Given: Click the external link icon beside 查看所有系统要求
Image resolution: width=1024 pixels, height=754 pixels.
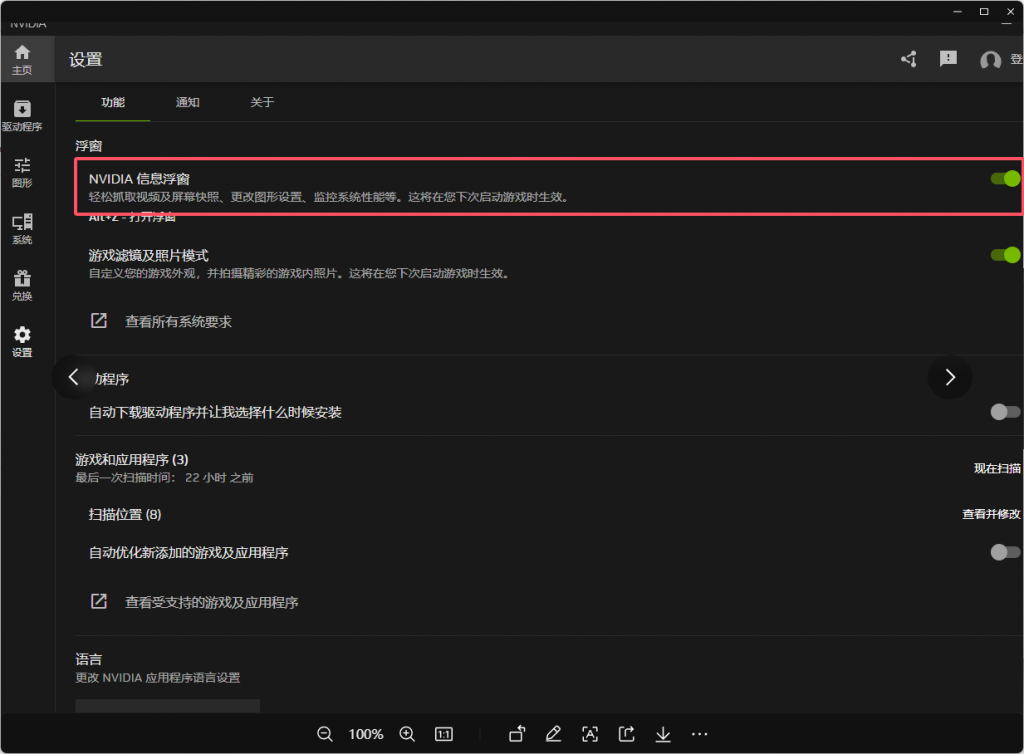Looking at the screenshot, I should click(x=99, y=321).
